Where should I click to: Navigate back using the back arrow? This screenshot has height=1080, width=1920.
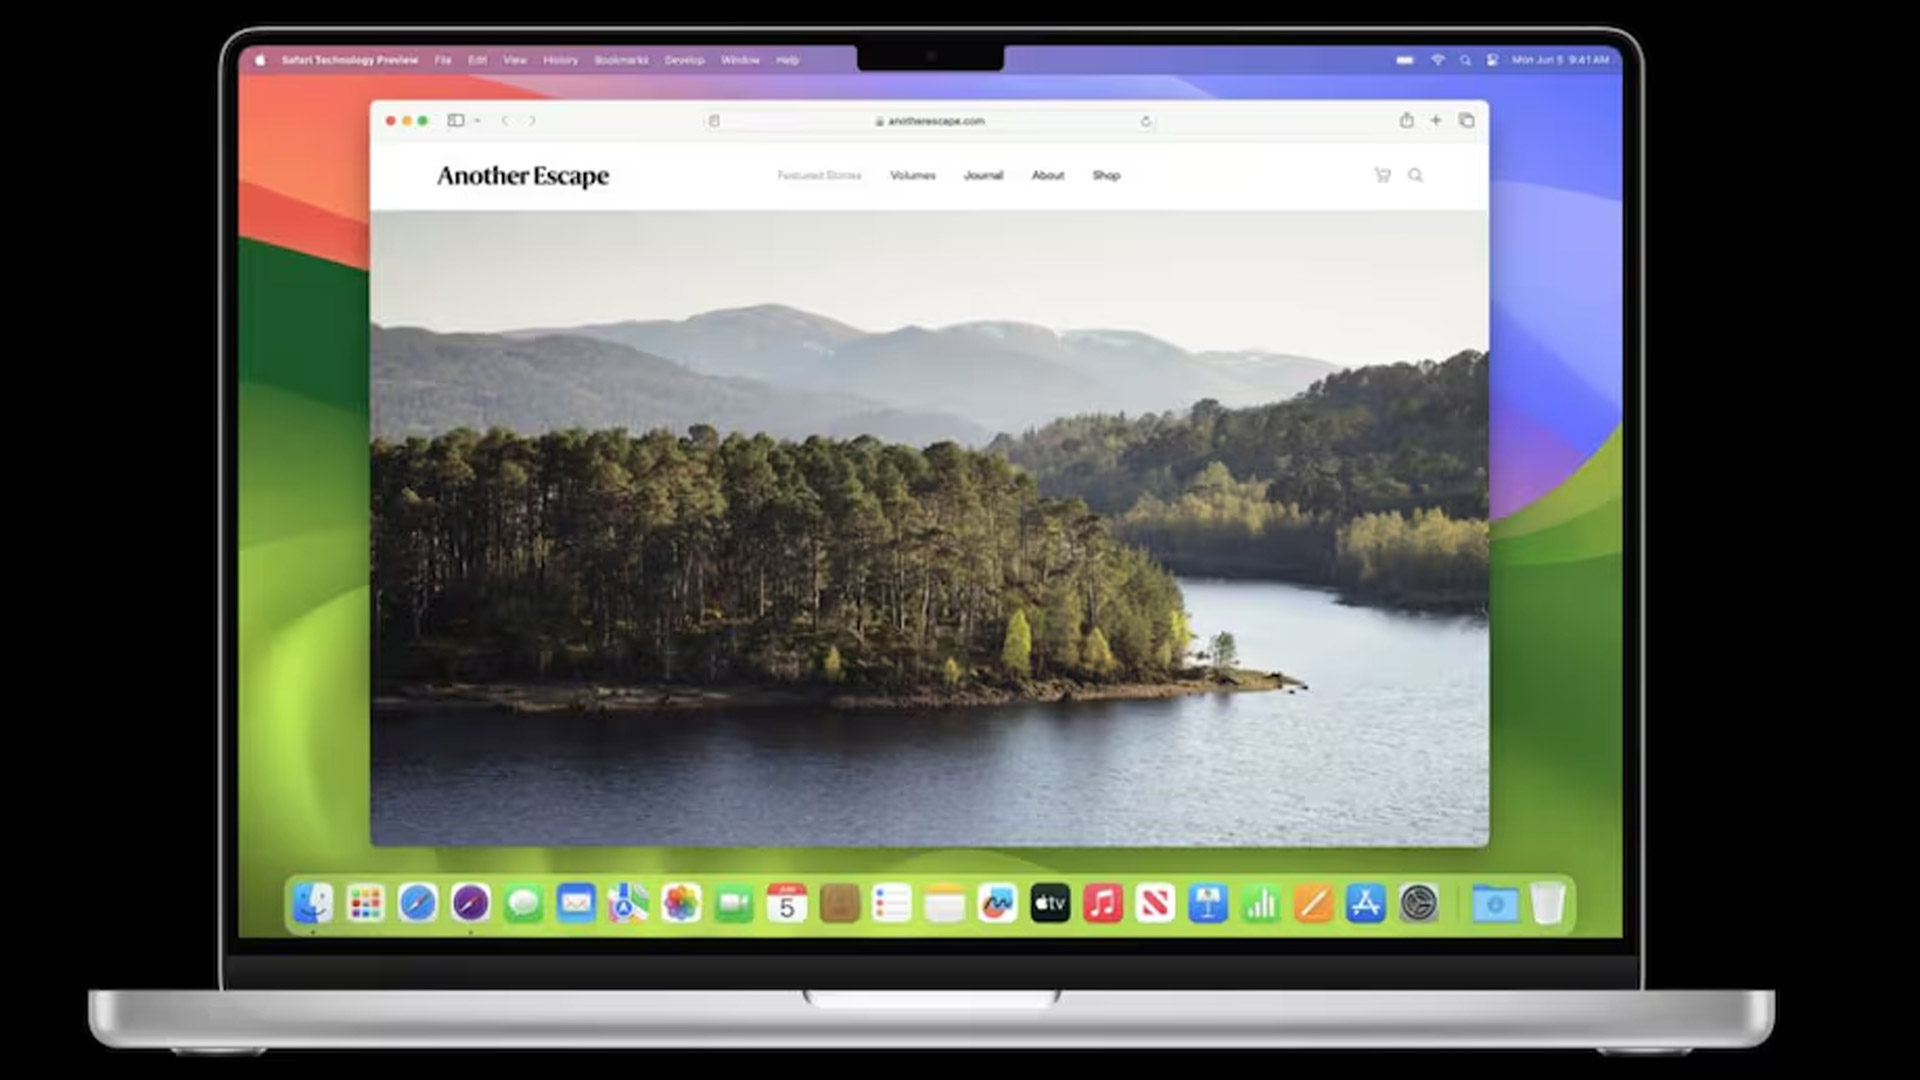(506, 120)
